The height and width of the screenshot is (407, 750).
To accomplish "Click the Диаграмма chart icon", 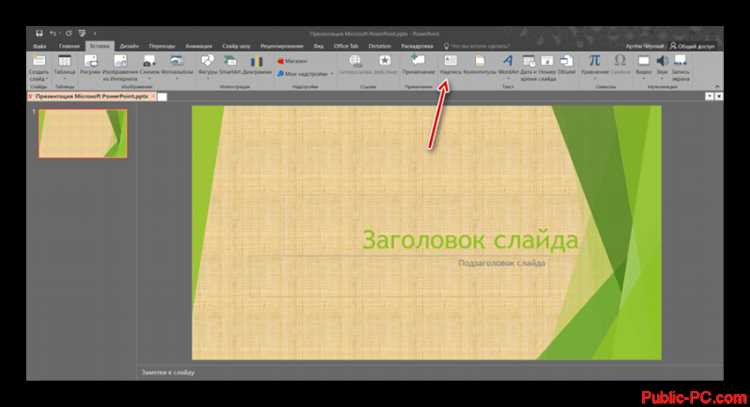I will coord(257,64).
